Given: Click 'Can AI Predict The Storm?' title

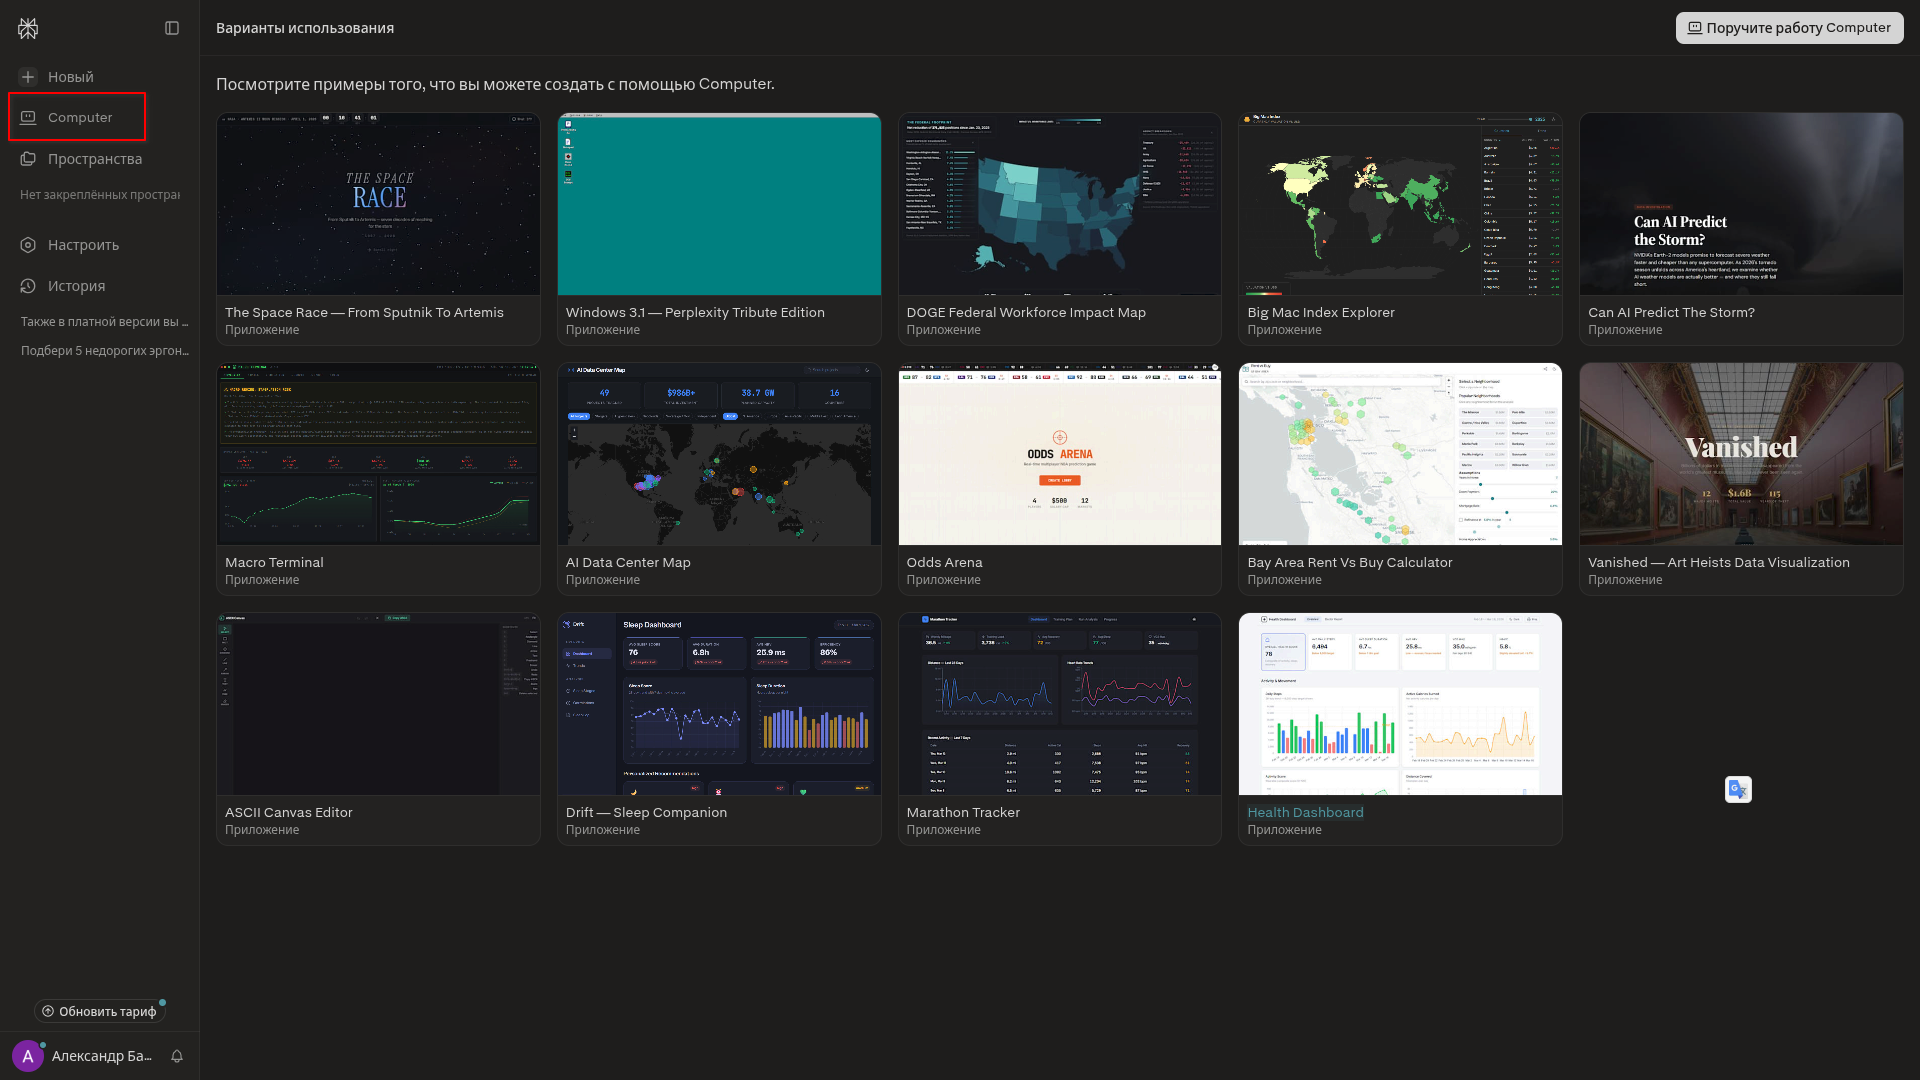Looking at the screenshot, I should (x=1671, y=312).
